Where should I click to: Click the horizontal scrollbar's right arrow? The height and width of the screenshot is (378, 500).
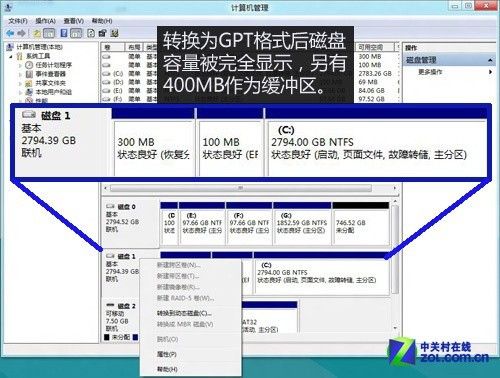click(395, 188)
